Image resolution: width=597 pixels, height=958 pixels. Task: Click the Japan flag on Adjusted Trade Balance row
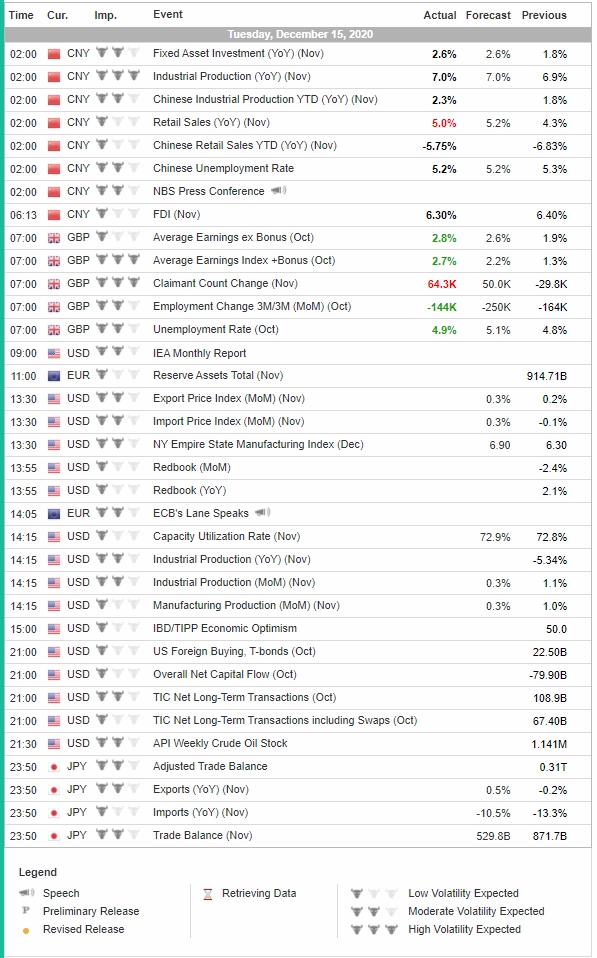54,767
